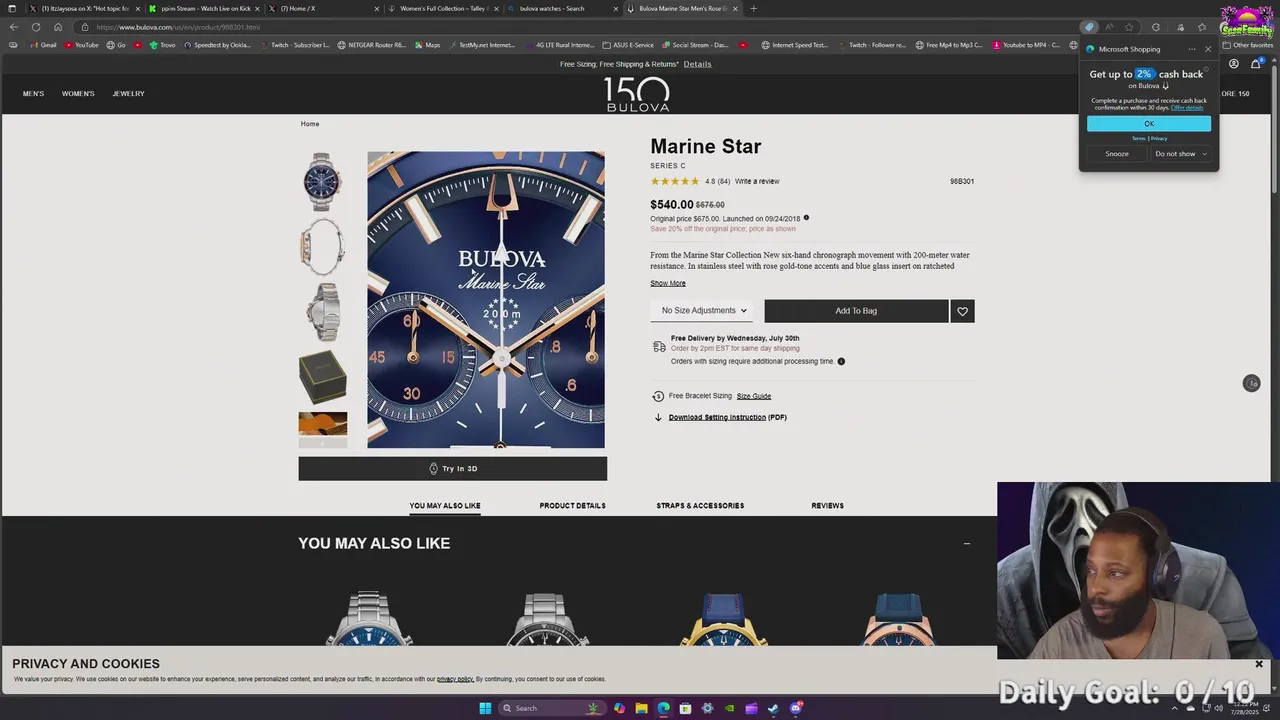Select bracelet back view thumbnail
1280x720 pixels.
[x=322, y=312]
